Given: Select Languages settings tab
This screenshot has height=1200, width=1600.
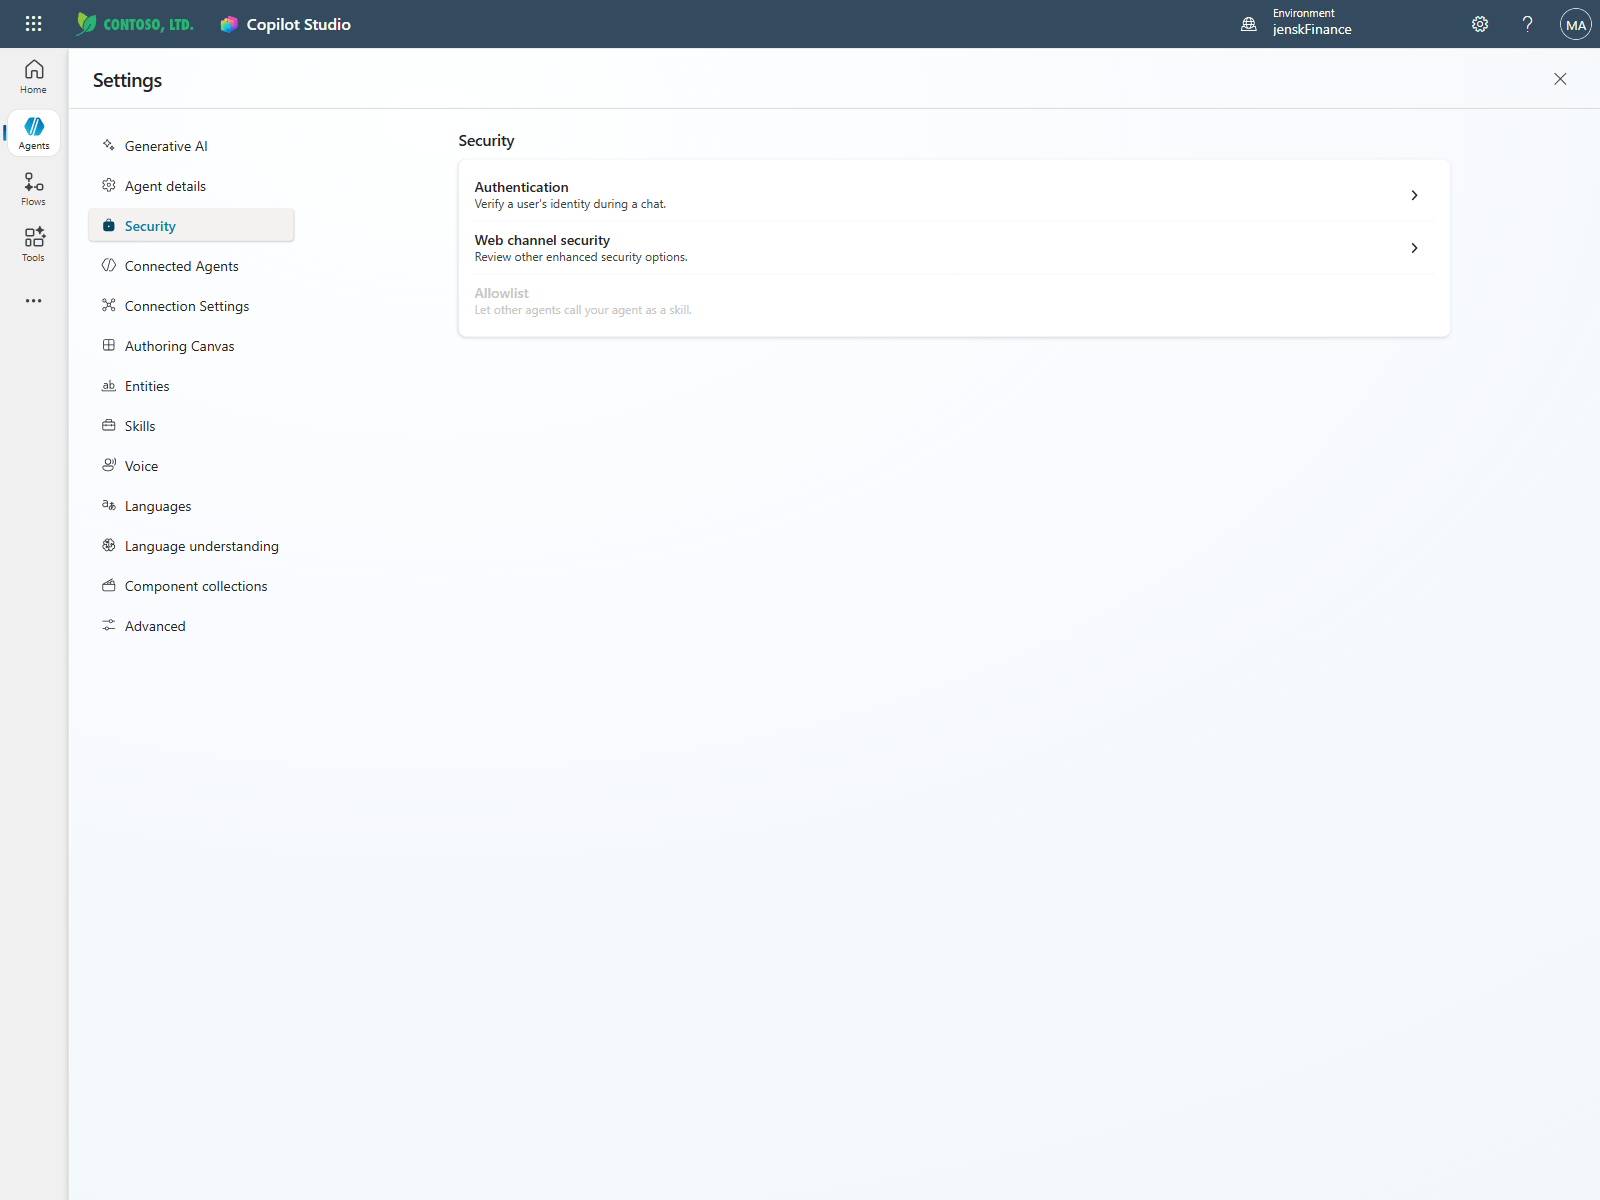Looking at the screenshot, I should pyautogui.click(x=191, y=506).
